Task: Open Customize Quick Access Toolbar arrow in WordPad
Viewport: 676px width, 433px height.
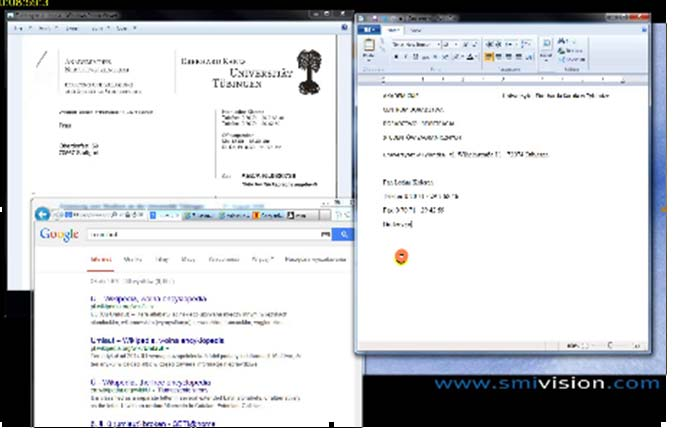Action: (401, 18)
